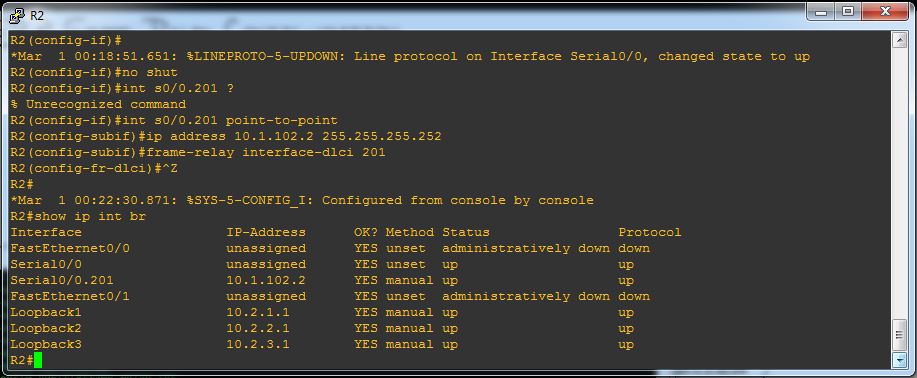Image resolution: width=917 pixels, height=378 pixels.
Task: Click the R2 title bar text
Action: tap(36, 15)
